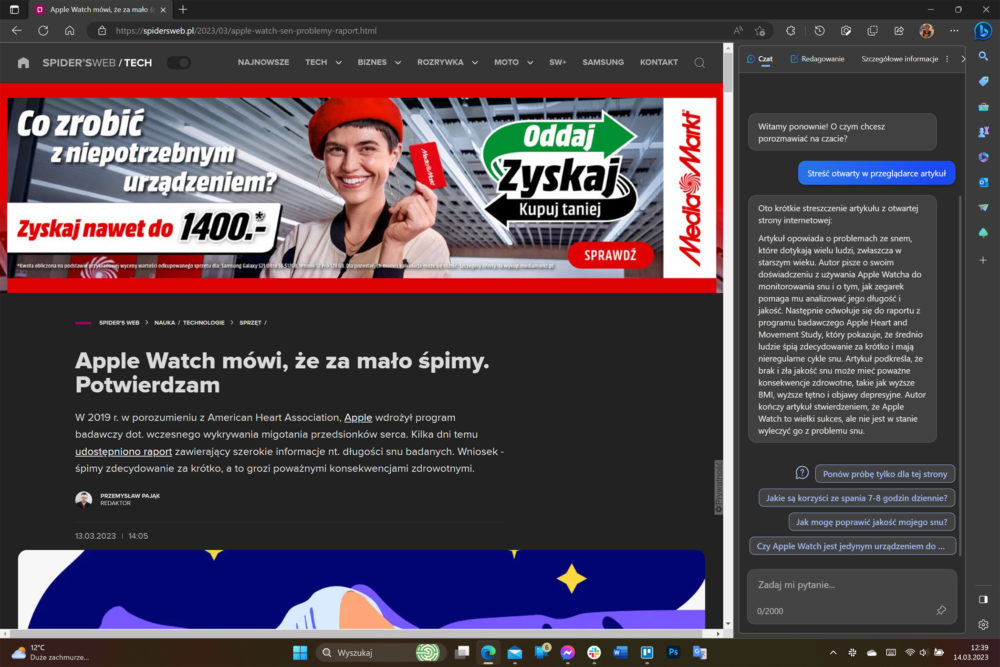Click feedback question mark icon in chat

coord(802,473)
